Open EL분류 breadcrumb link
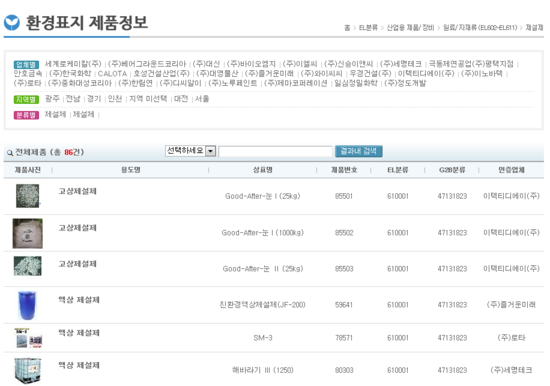 click(368, 27)
